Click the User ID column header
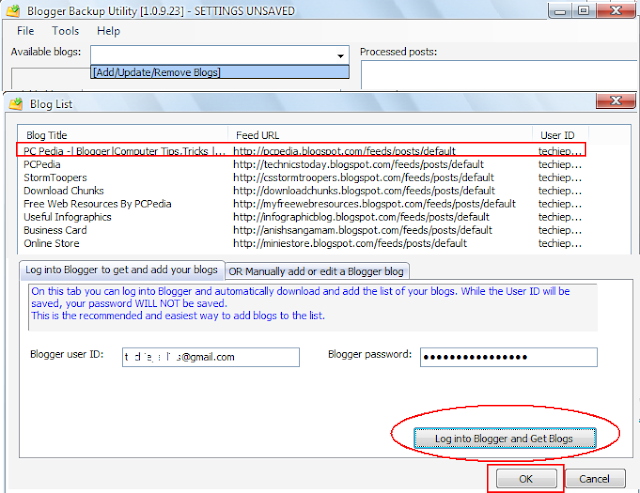This screenshot has height=493, width=640. tap(560, 135)
